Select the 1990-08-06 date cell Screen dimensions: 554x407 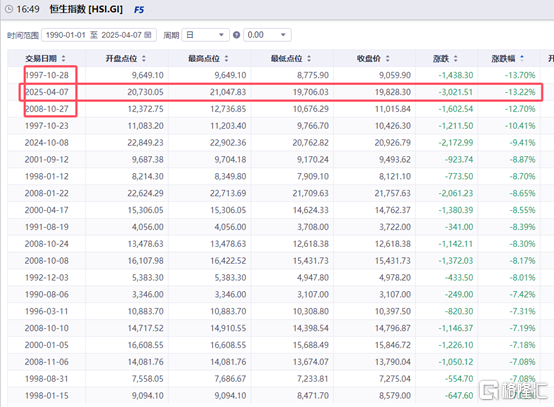tap(47, 294)
